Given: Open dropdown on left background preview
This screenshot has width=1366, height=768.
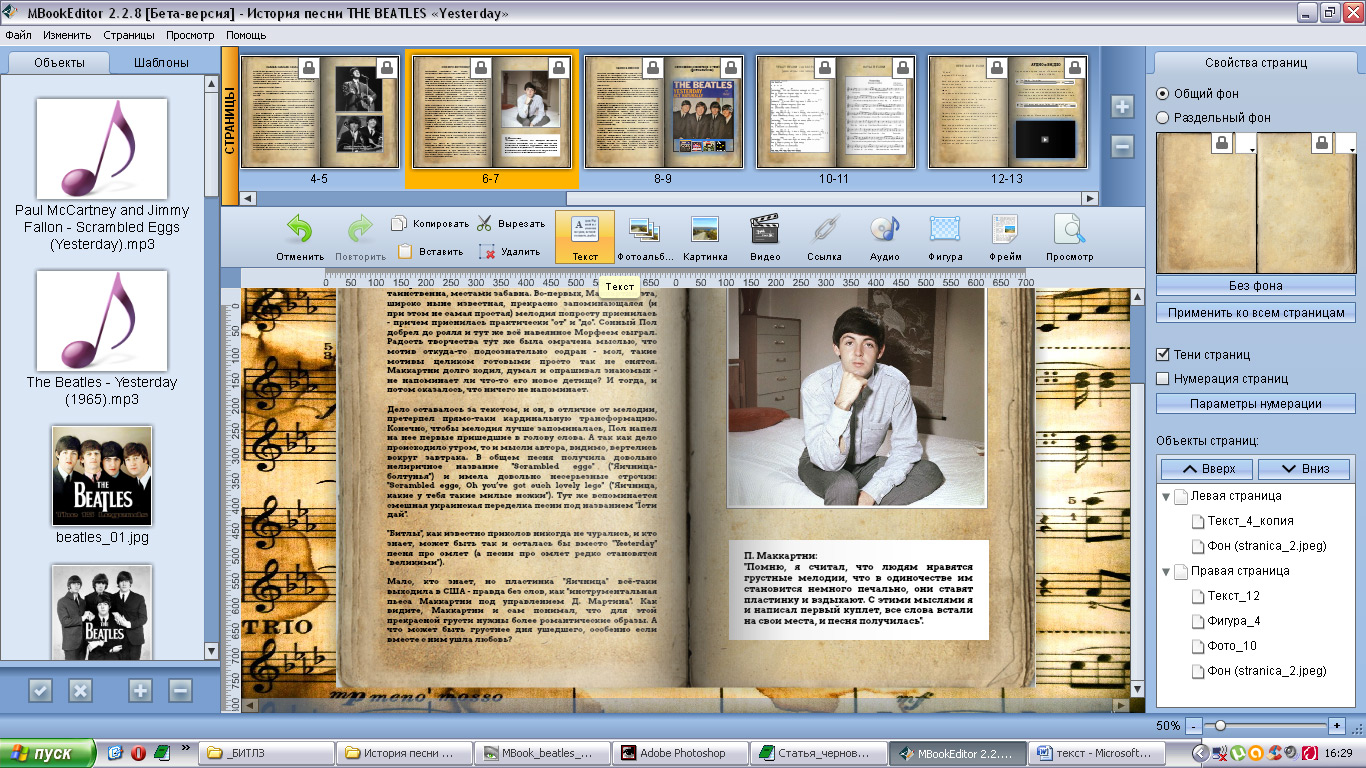Looking at the screenshot, I should point(1245,145).
